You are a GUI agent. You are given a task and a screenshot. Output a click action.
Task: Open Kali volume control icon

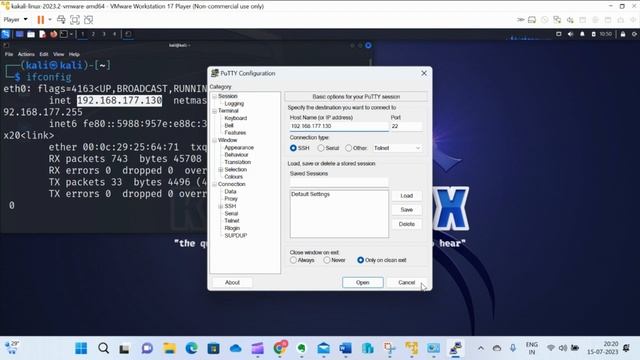pos(570,34)
